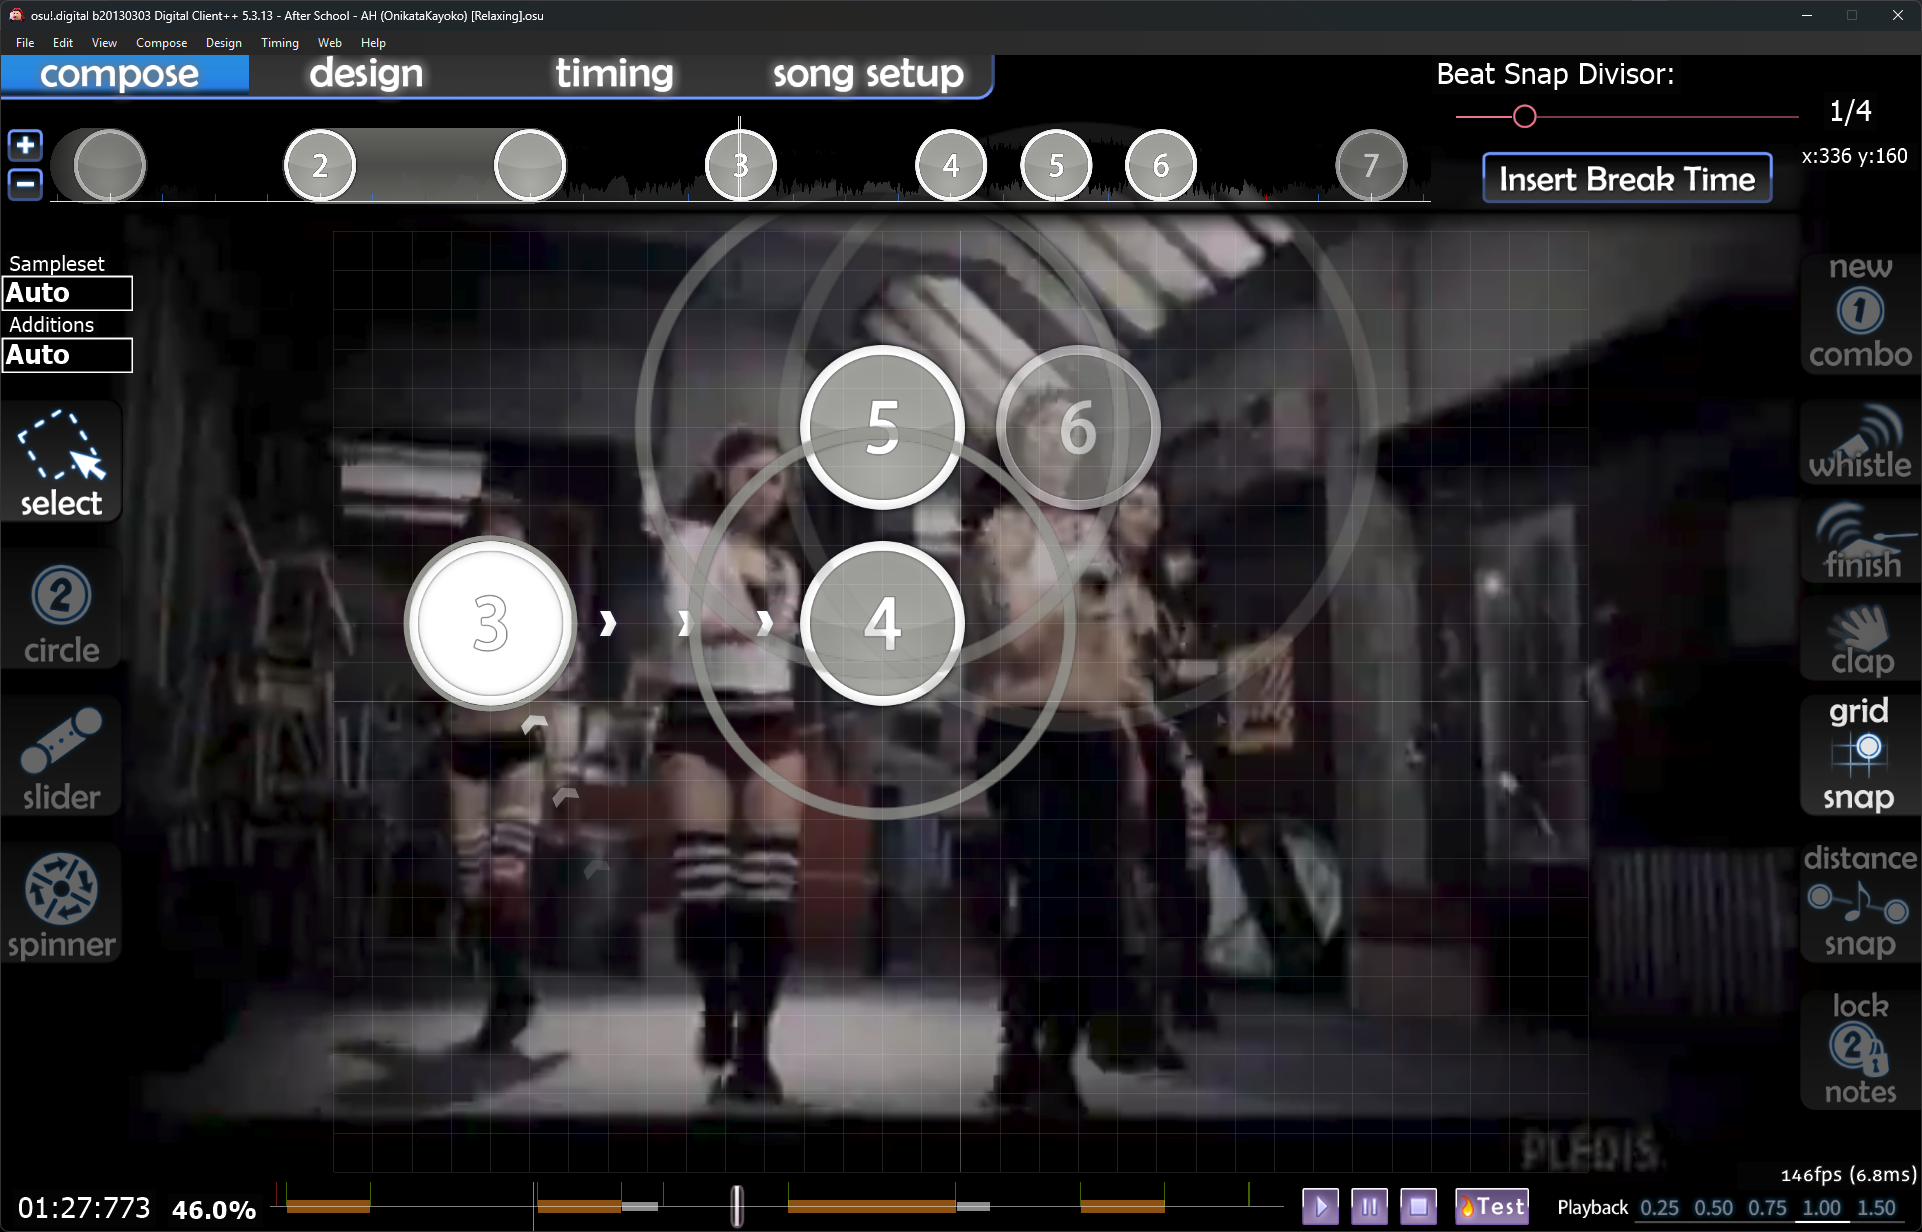Screen dimensions: 1922x1232
Task: Open the Web menu
Action: [x=329, y=43]
